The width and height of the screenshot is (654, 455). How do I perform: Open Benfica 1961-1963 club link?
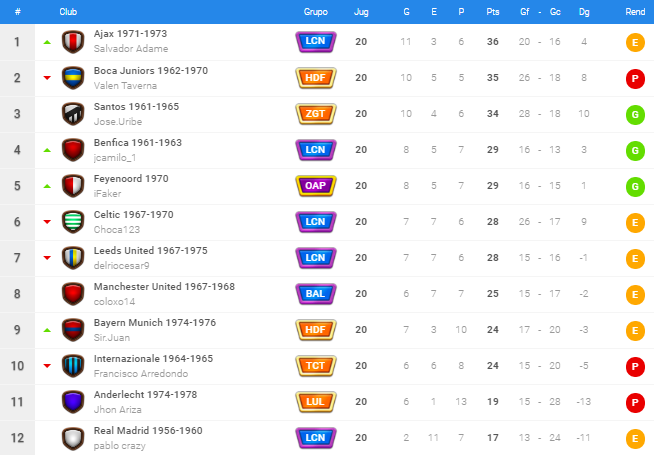point(138,143)
